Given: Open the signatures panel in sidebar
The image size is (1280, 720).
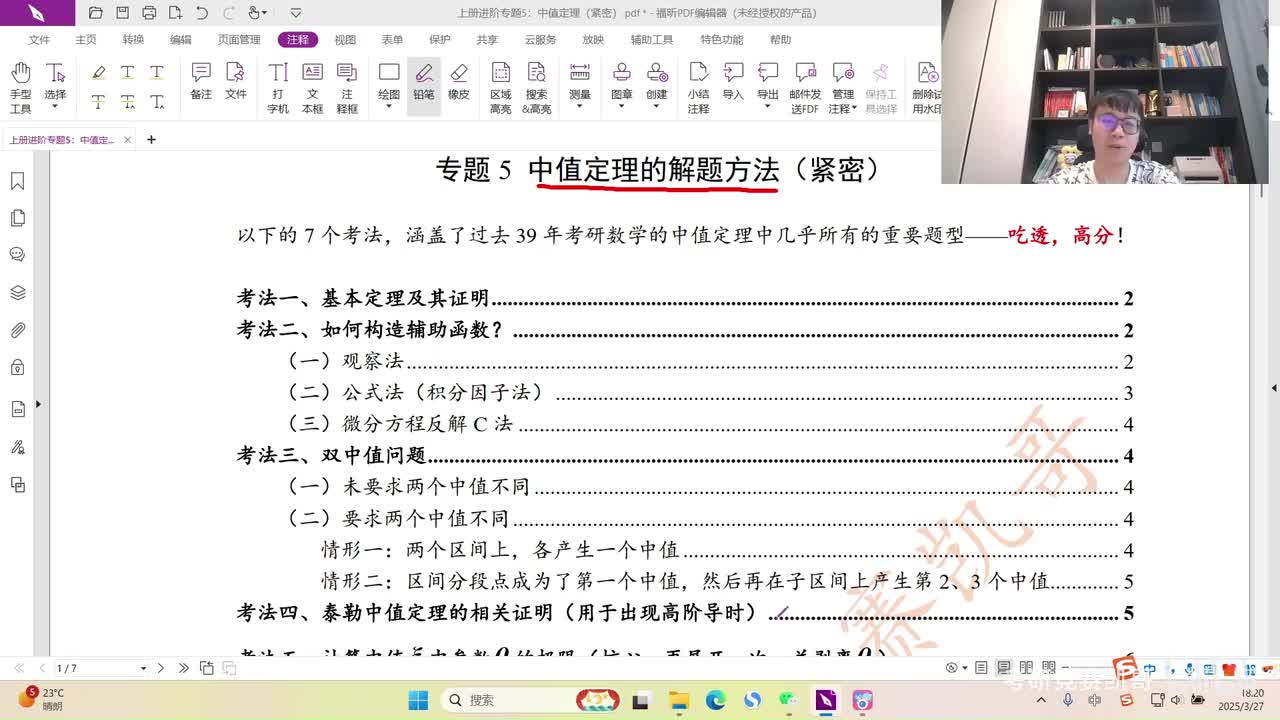Looking at the screenshot, I should pos(18,447).
